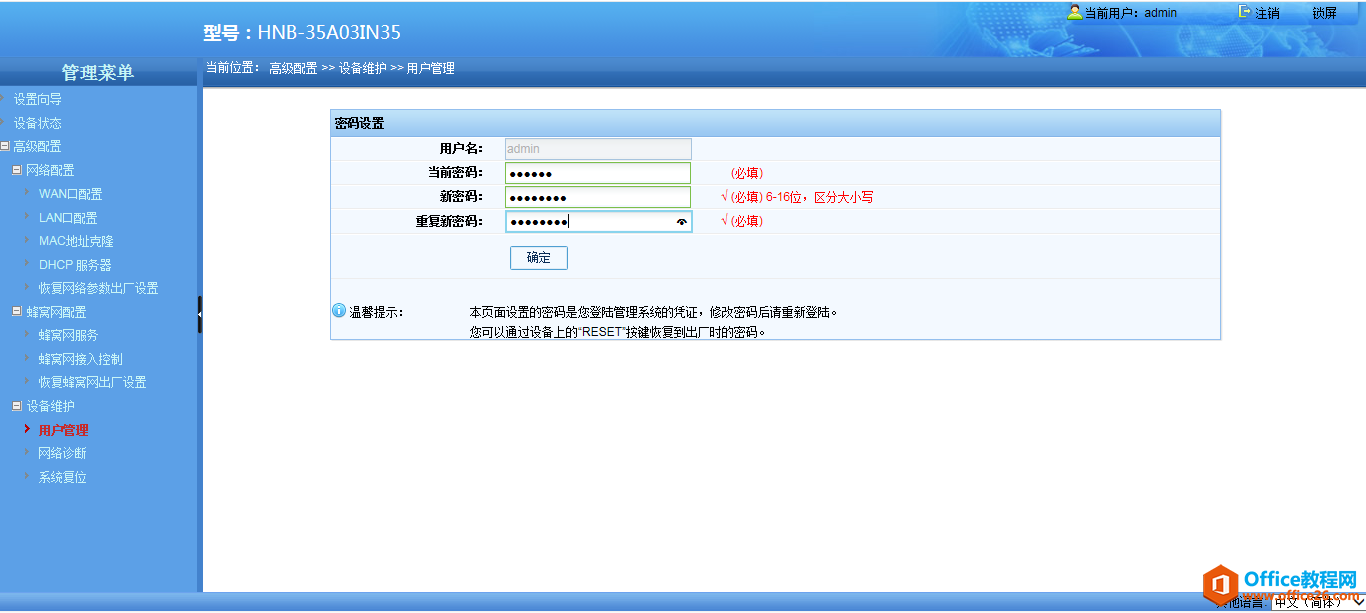The image size is (1366, 613).
Task: Open LAN口配置 page
Action: pyautogui.click(x=68, y=217)
